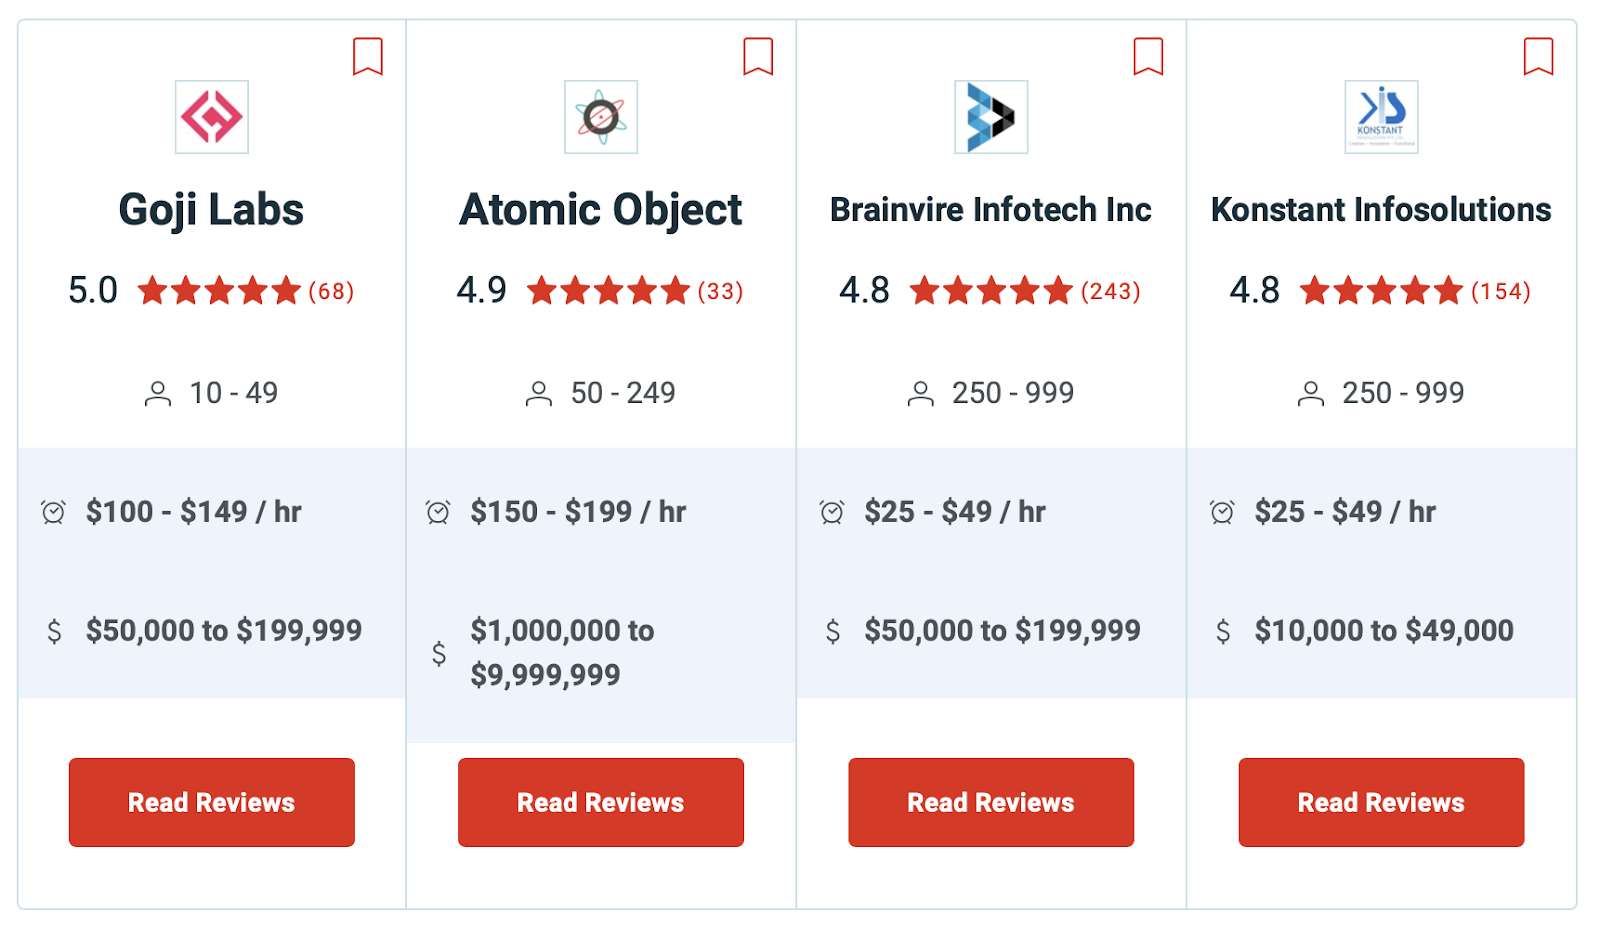The height and width of the screenshot is (925, 1600).
Task: Open the Goji Labs company title
Action: [x=211, y=210]
